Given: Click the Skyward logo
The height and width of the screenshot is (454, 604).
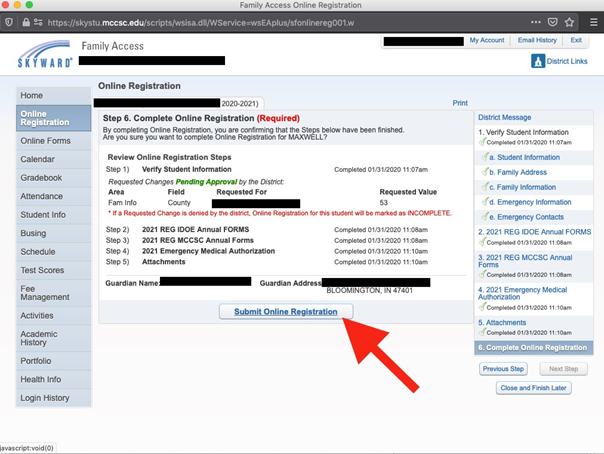Looking at the screenshot, I should tap(45, 57).
